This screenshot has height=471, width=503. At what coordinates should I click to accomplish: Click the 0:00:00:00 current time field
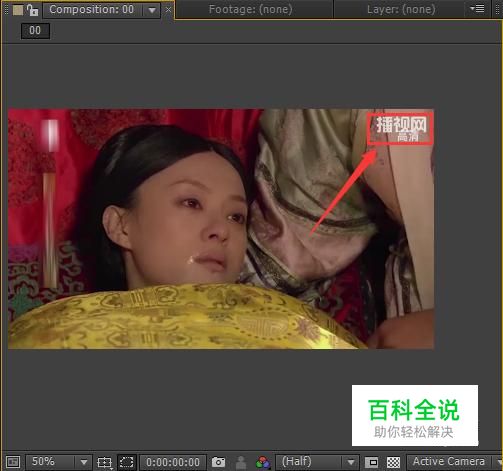[x=173, y=462]
